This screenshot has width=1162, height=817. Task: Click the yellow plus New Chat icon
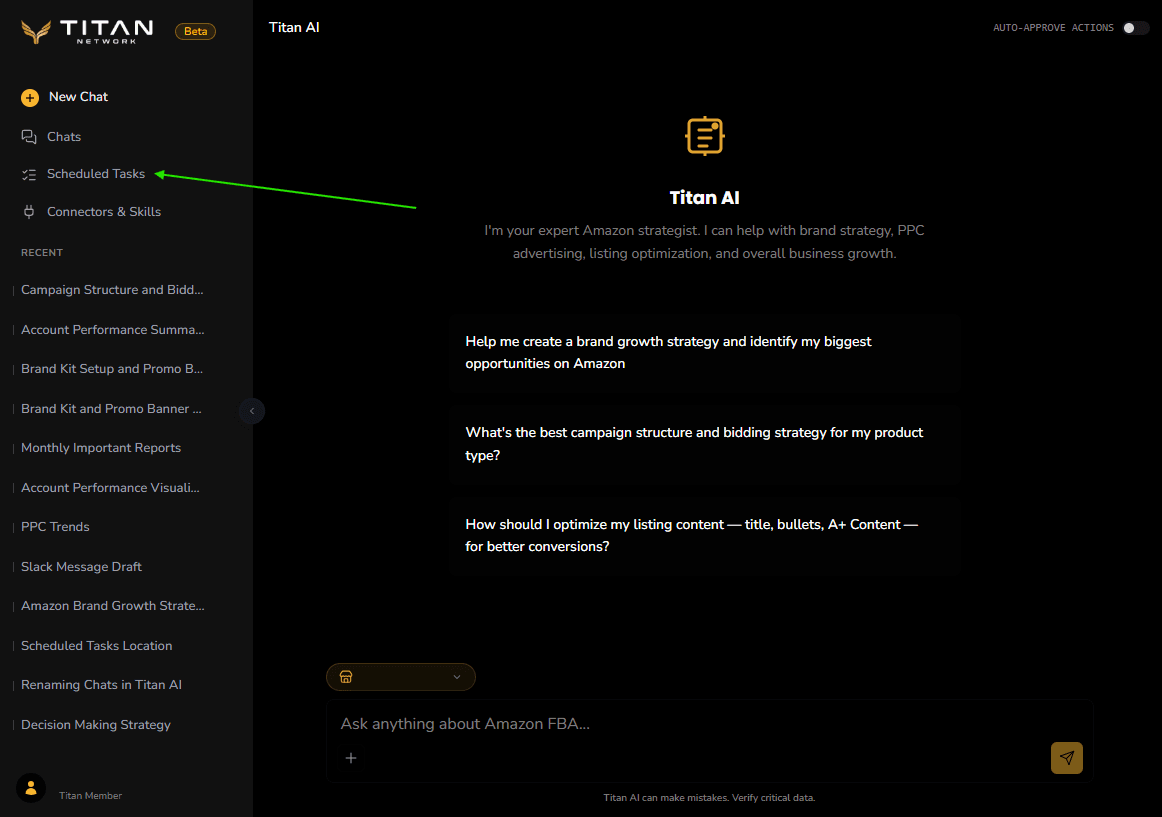click(30, 97)
